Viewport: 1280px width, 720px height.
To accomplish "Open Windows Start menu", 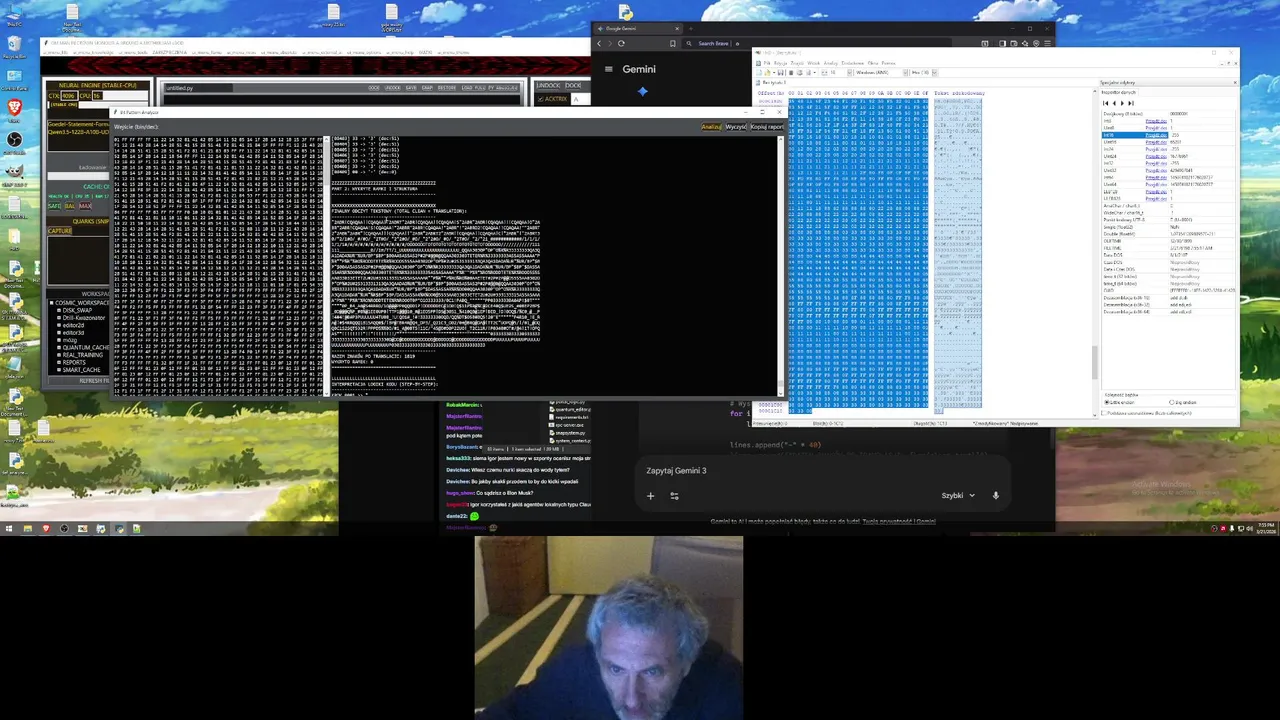I will (9, 528).
